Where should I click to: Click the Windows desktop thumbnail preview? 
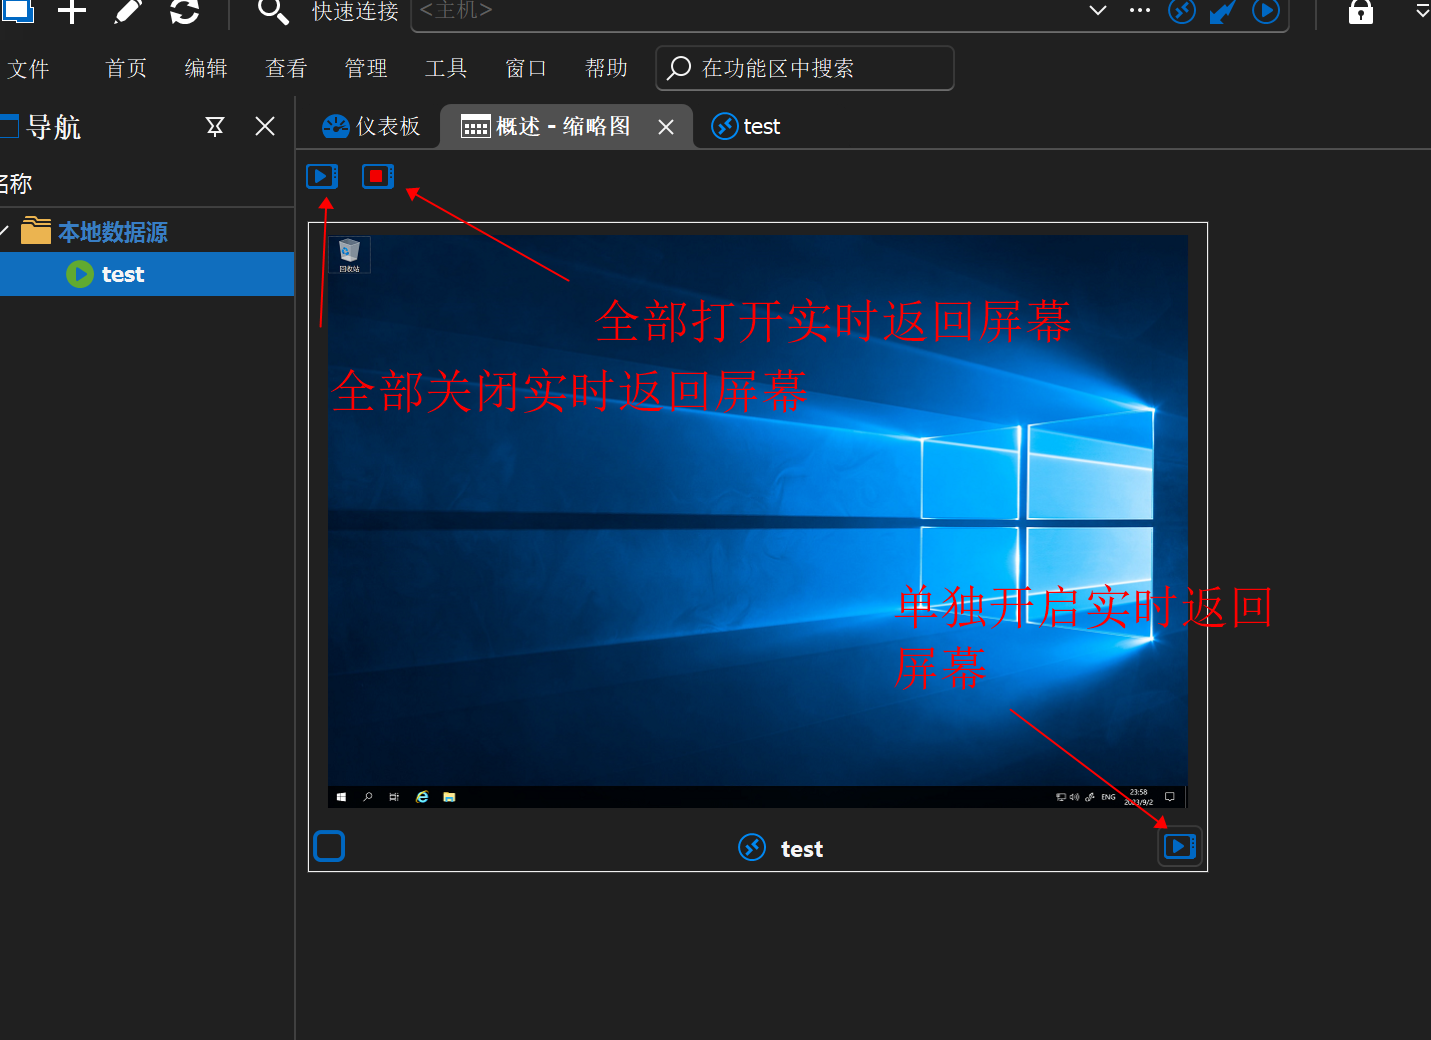tap(758, 521)
